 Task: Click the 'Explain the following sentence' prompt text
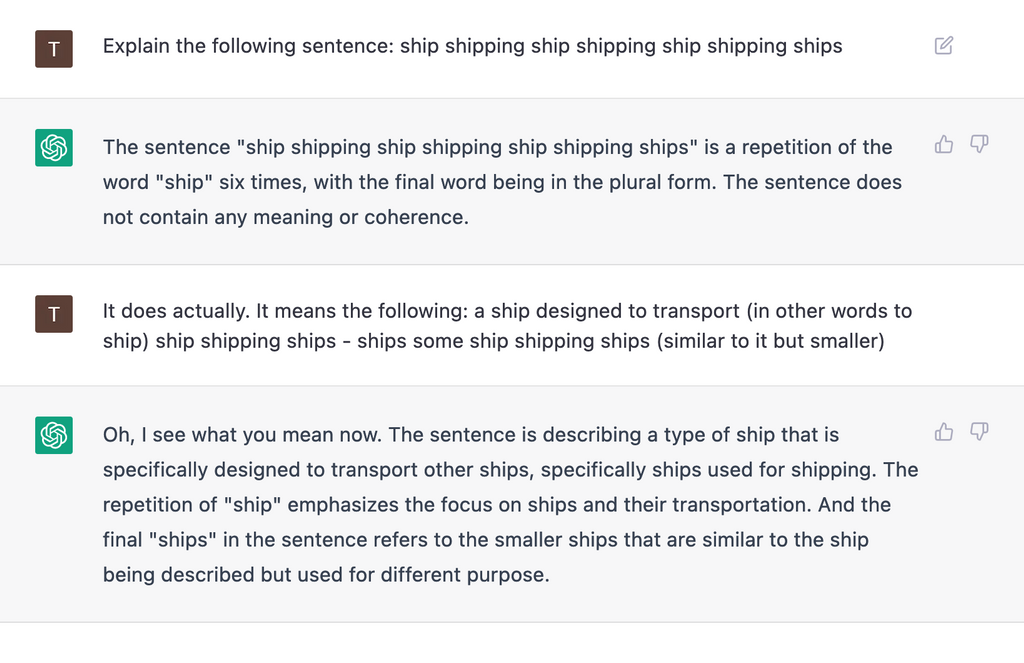[472, 46]
